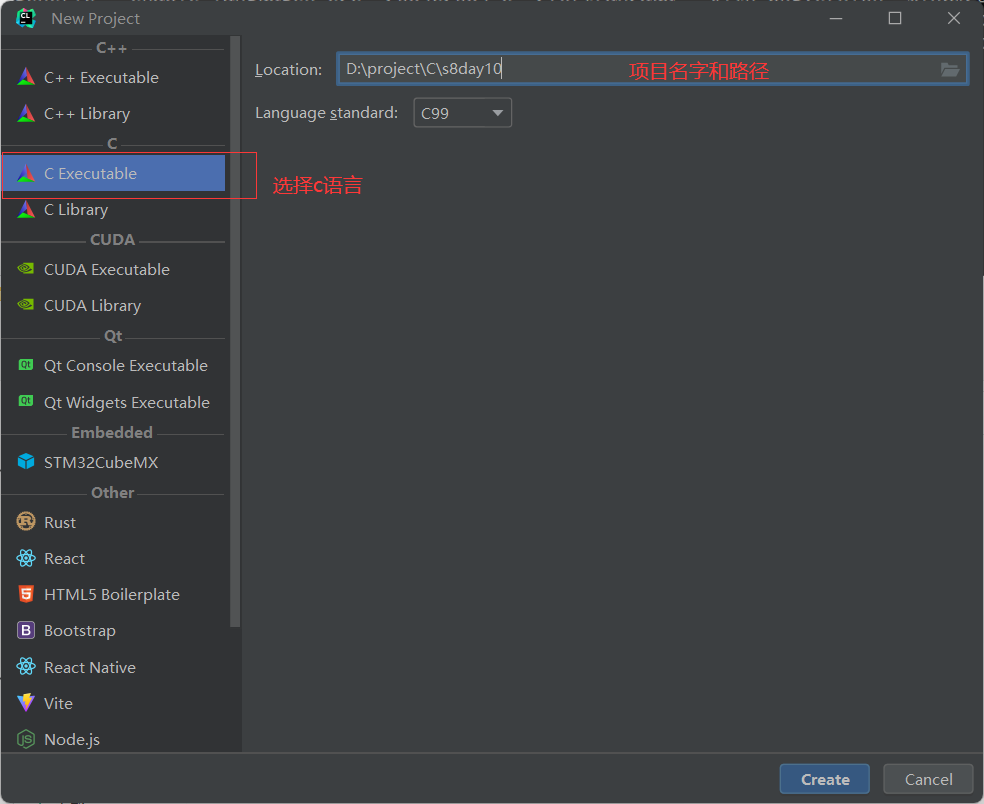Select C++ Executable project type
Image resolution: width=984 pixels, height=804 pixels.
(113, 77)
